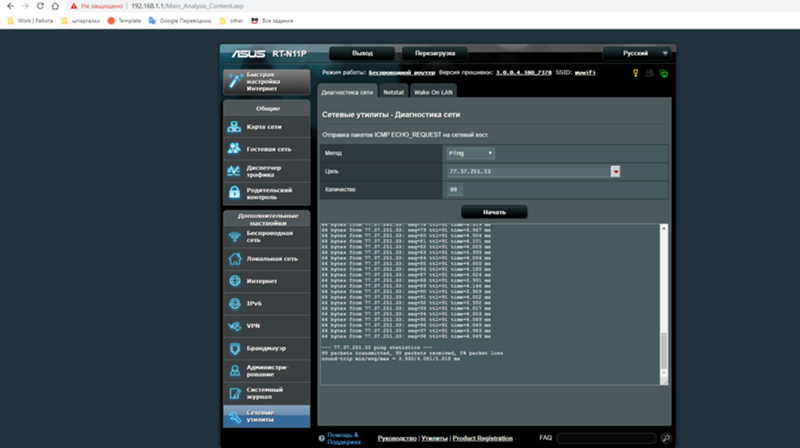Open the other bookmark folder
Image resolution: width=800 pixels, height=448 pixels.
pyautogui.click(x=231, y=21)
